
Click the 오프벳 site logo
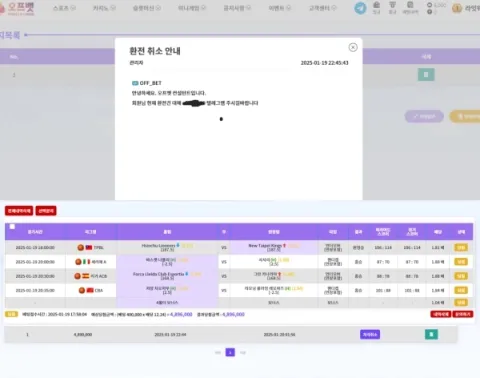[x=17, y=8]
